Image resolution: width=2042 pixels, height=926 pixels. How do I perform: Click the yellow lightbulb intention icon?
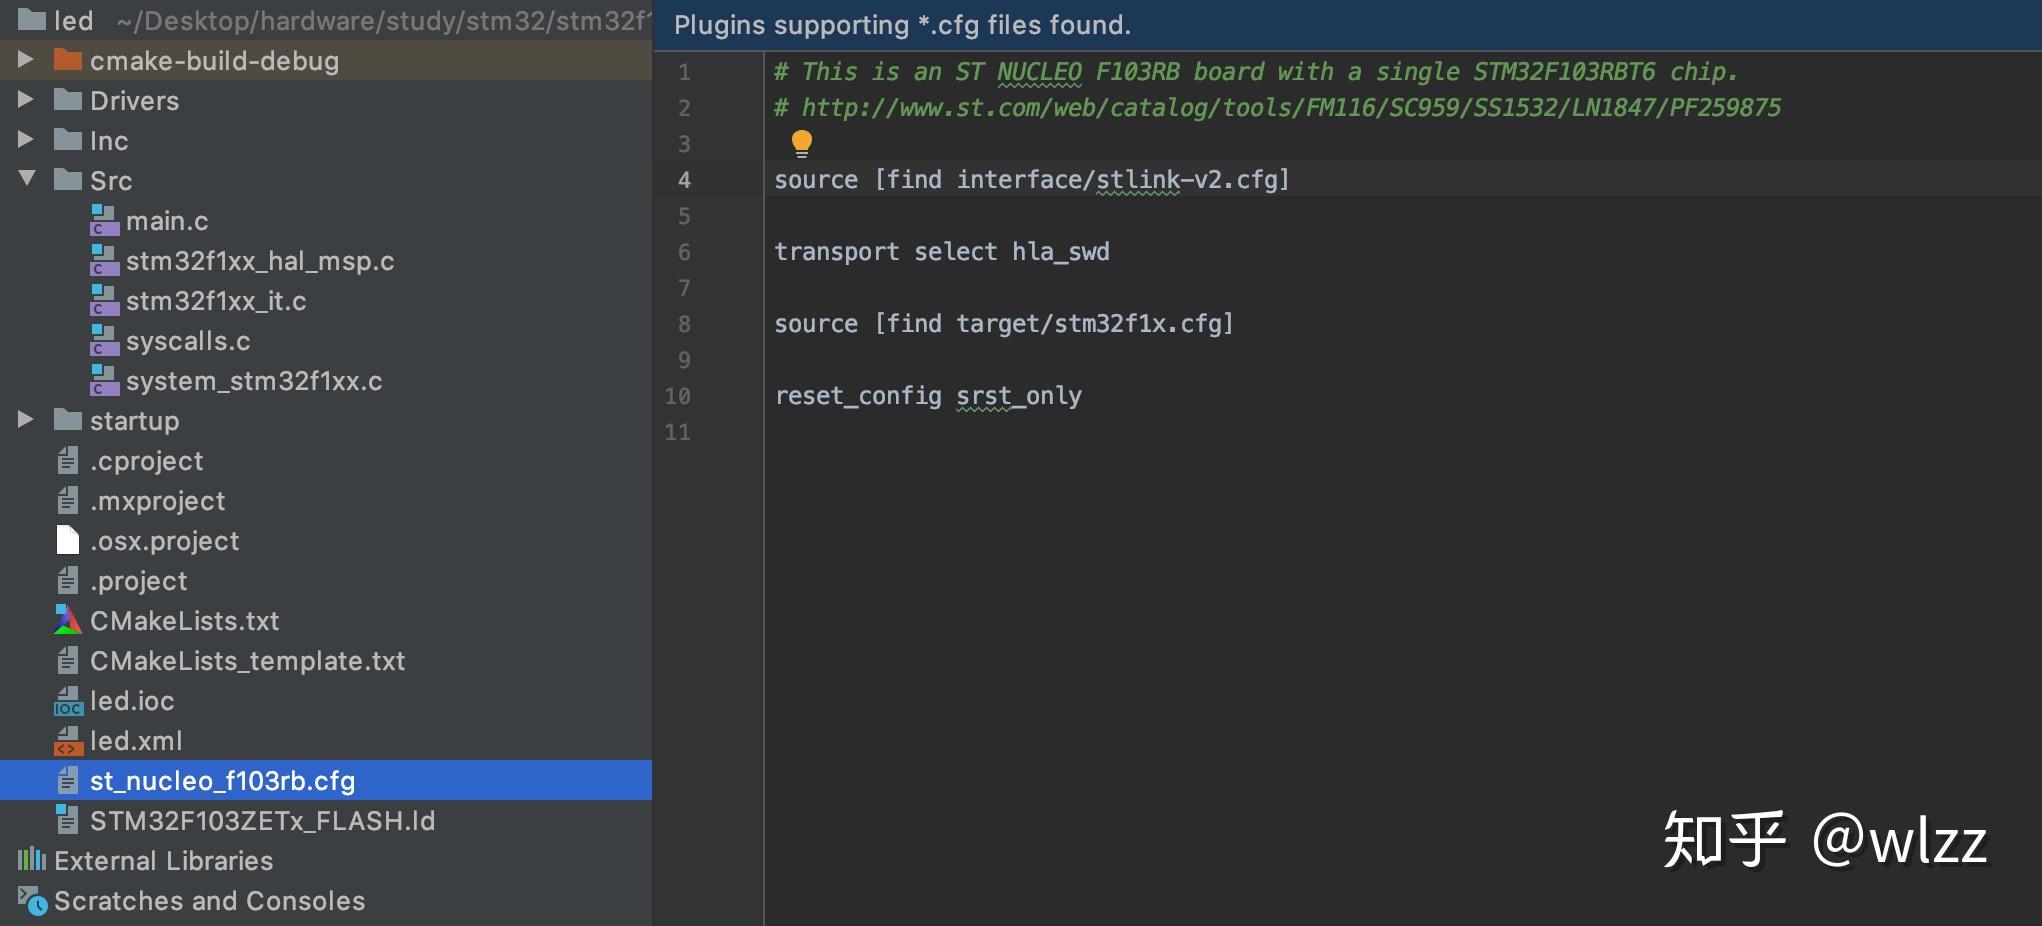click(x=801, y=144)
